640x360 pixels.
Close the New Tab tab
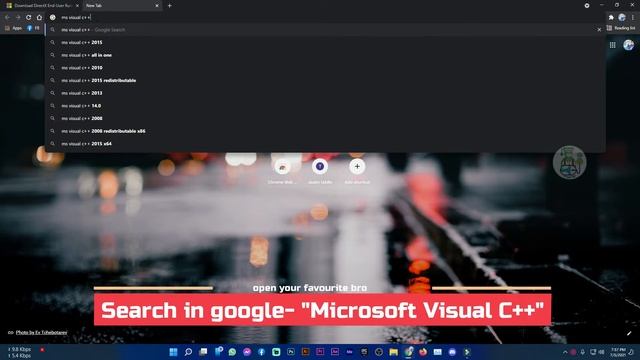click(x=157, y=6)
